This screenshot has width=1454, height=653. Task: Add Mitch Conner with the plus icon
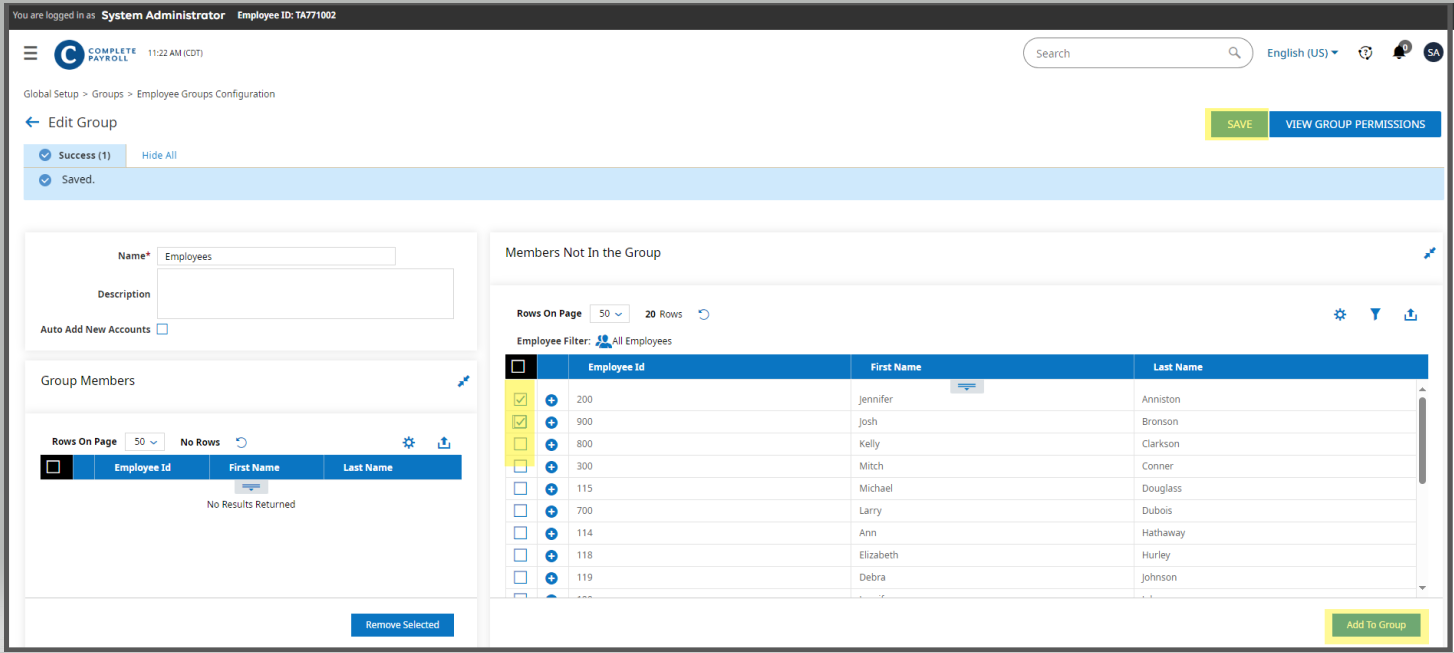(551, 467)
